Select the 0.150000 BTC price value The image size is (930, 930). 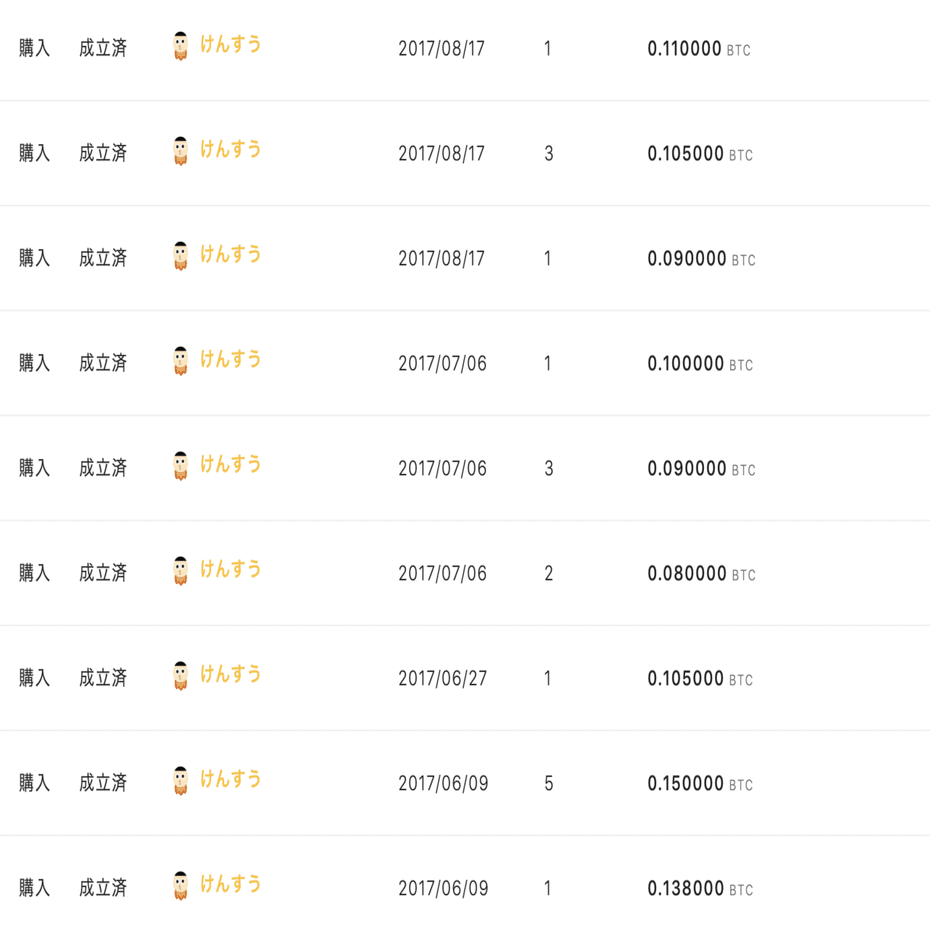point(700,784)
